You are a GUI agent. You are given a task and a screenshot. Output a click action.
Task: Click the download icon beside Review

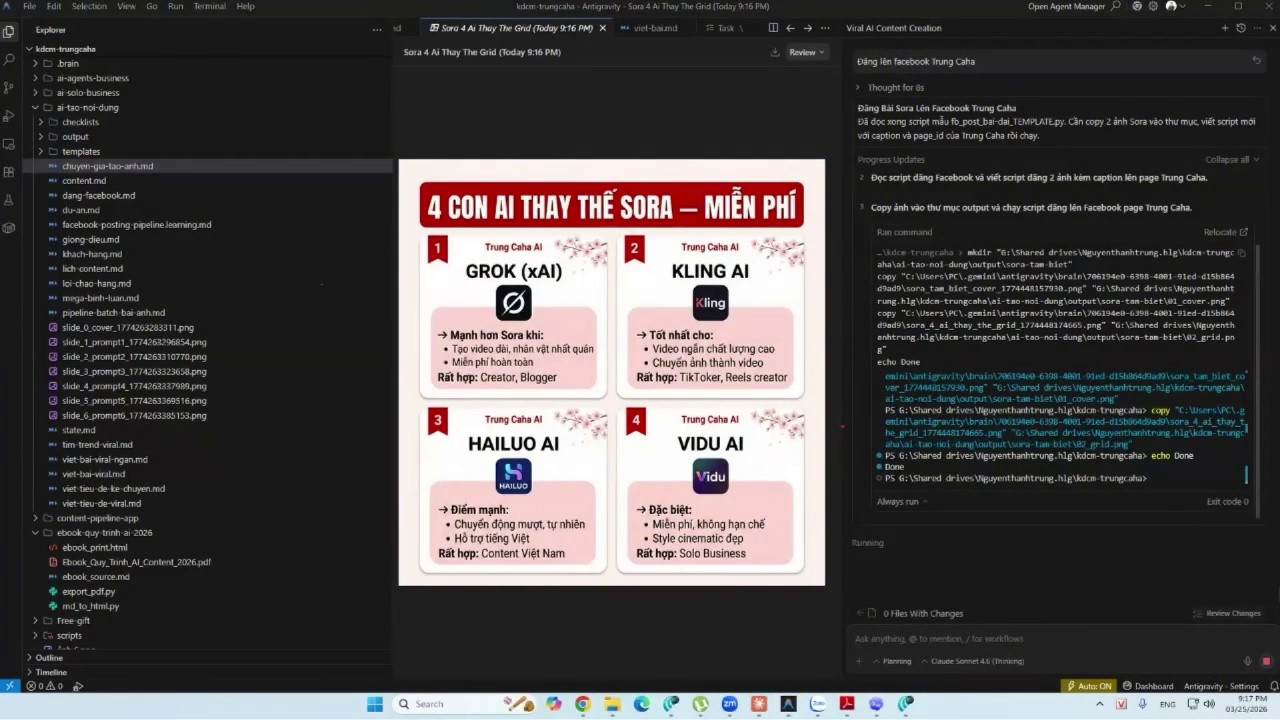pos(773,52)
